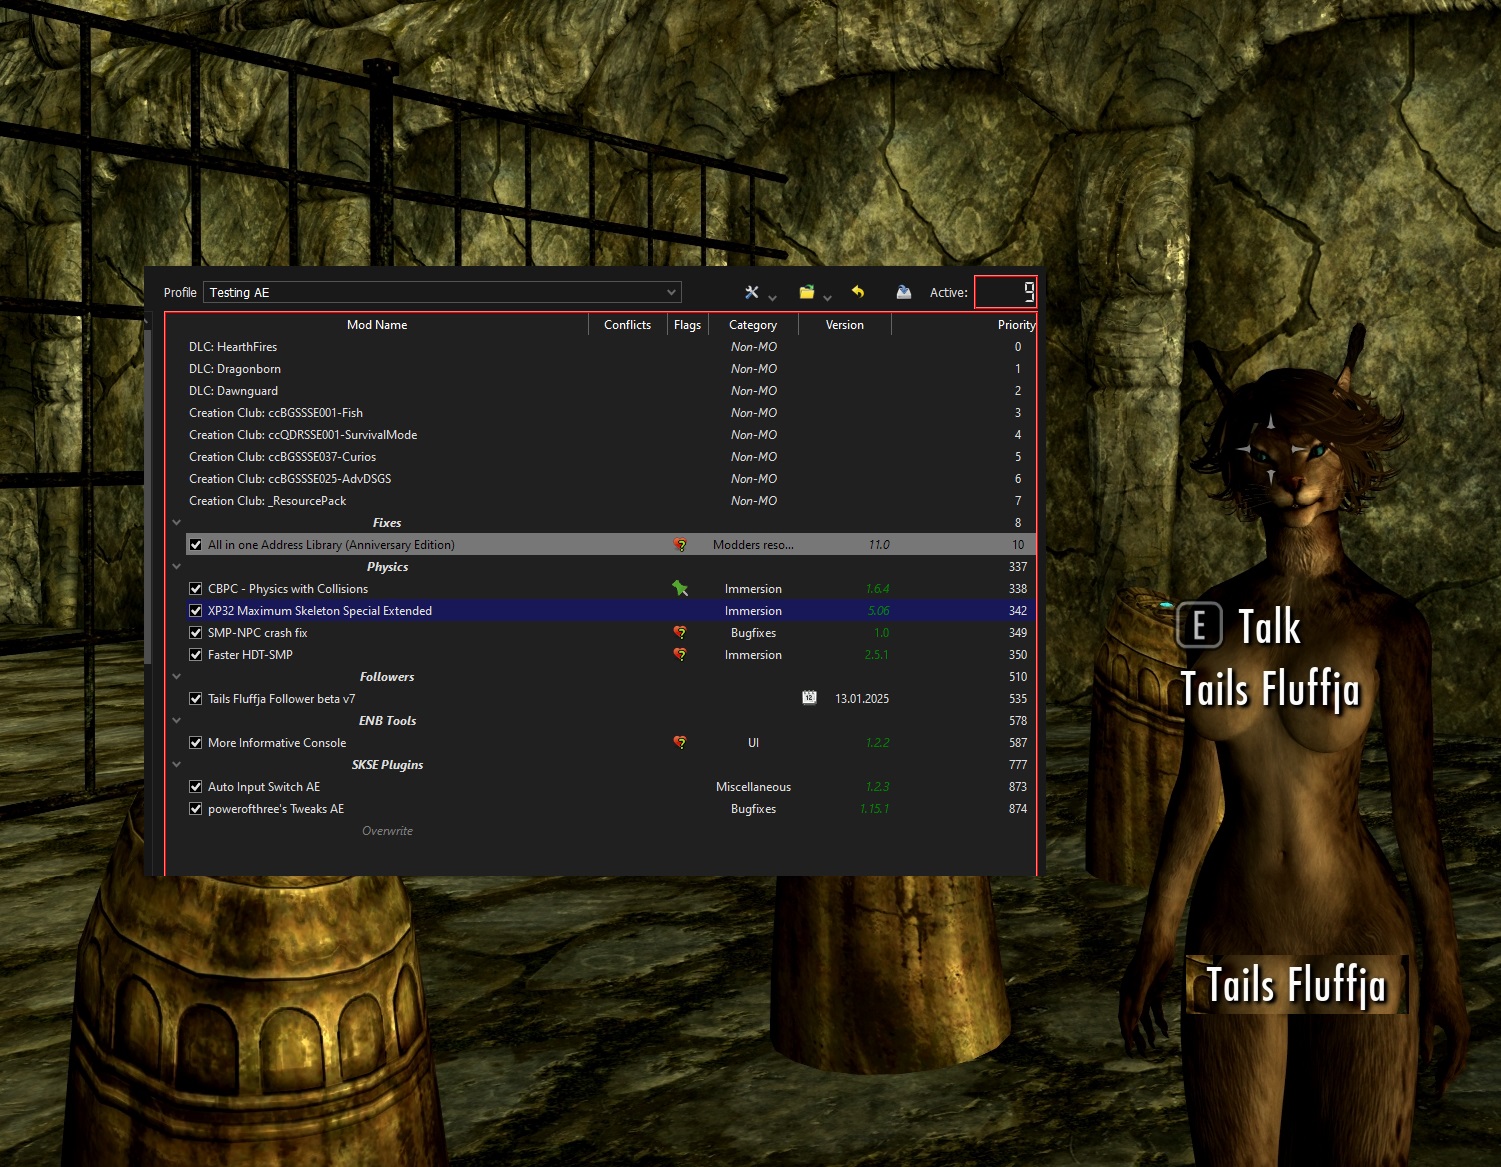
Task: Click the flag icon on All in one Address Library
Action: click(680, 545)
